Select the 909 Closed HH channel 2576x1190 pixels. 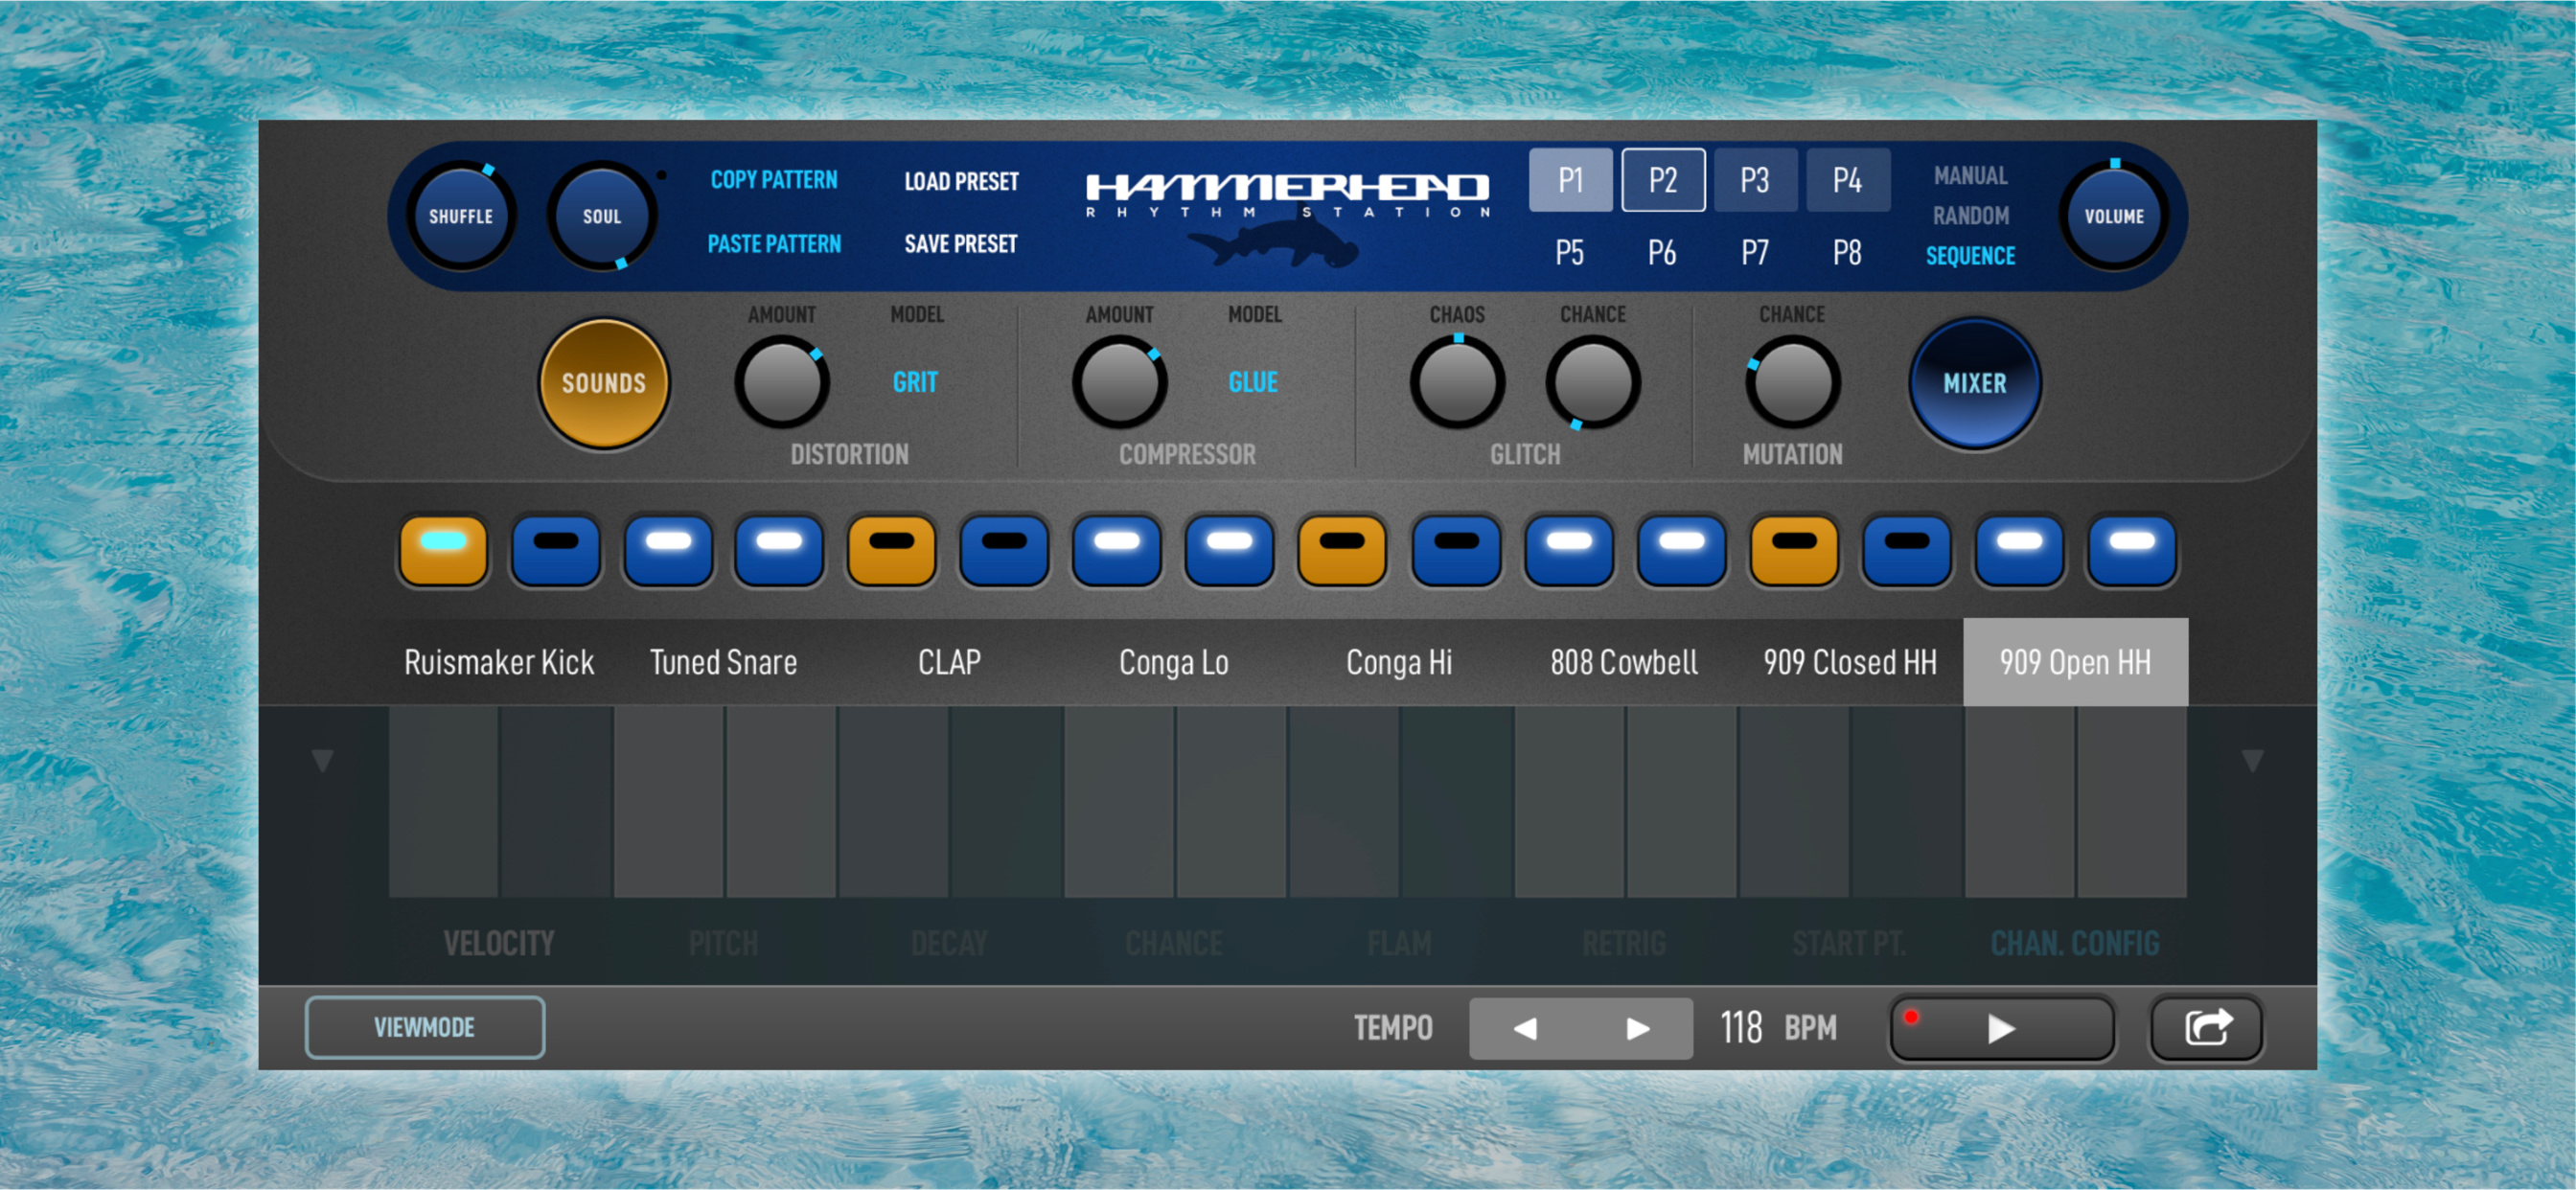point(1850,662)
